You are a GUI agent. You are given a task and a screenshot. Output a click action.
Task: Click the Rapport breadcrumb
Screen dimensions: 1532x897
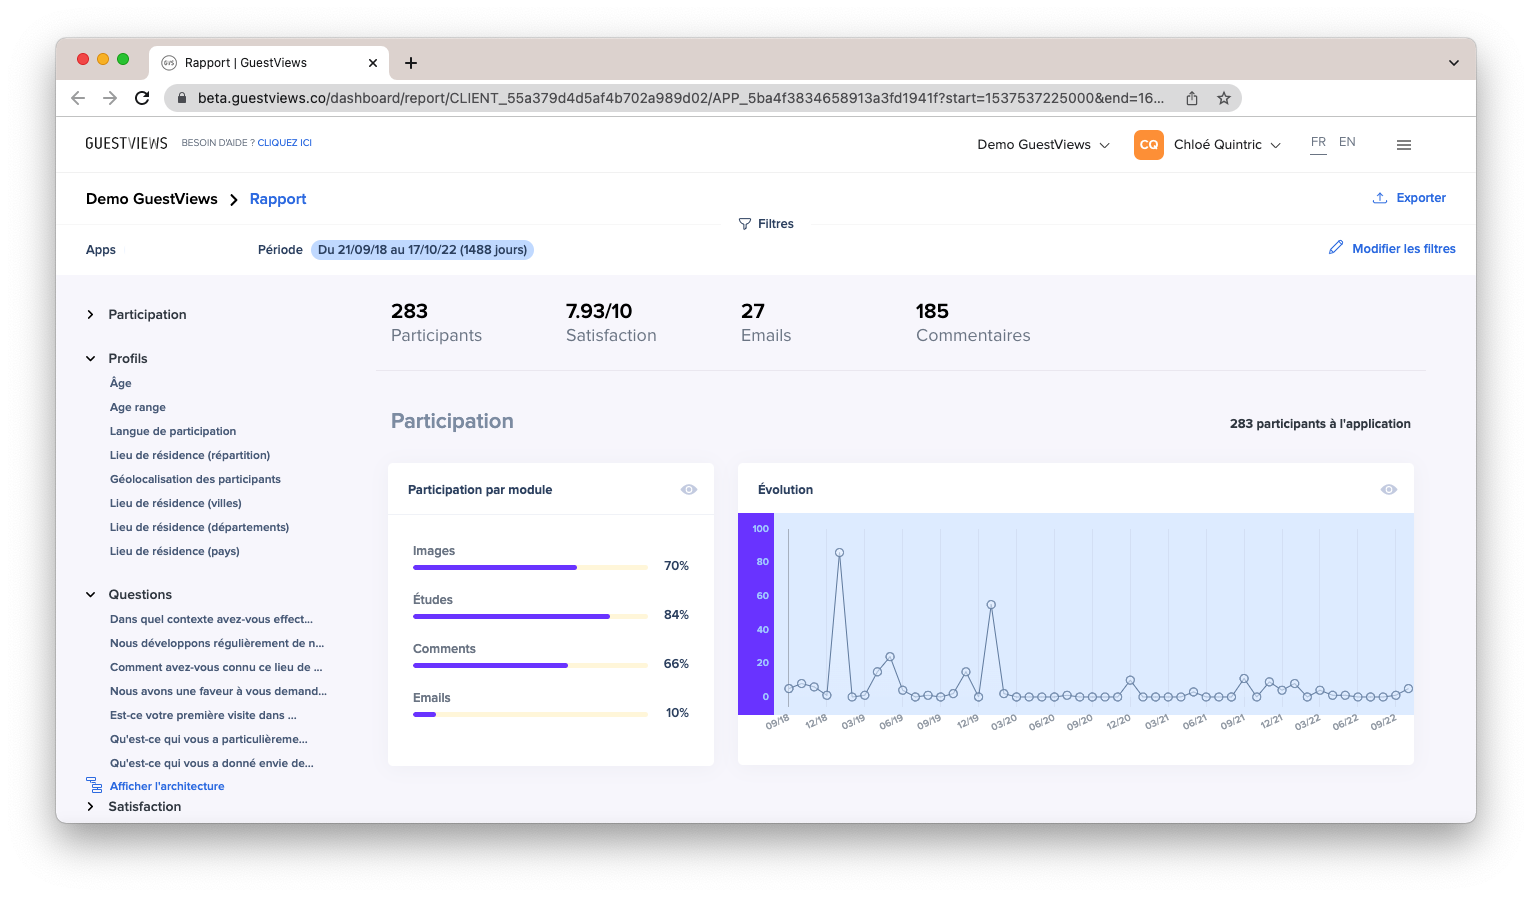278,199
